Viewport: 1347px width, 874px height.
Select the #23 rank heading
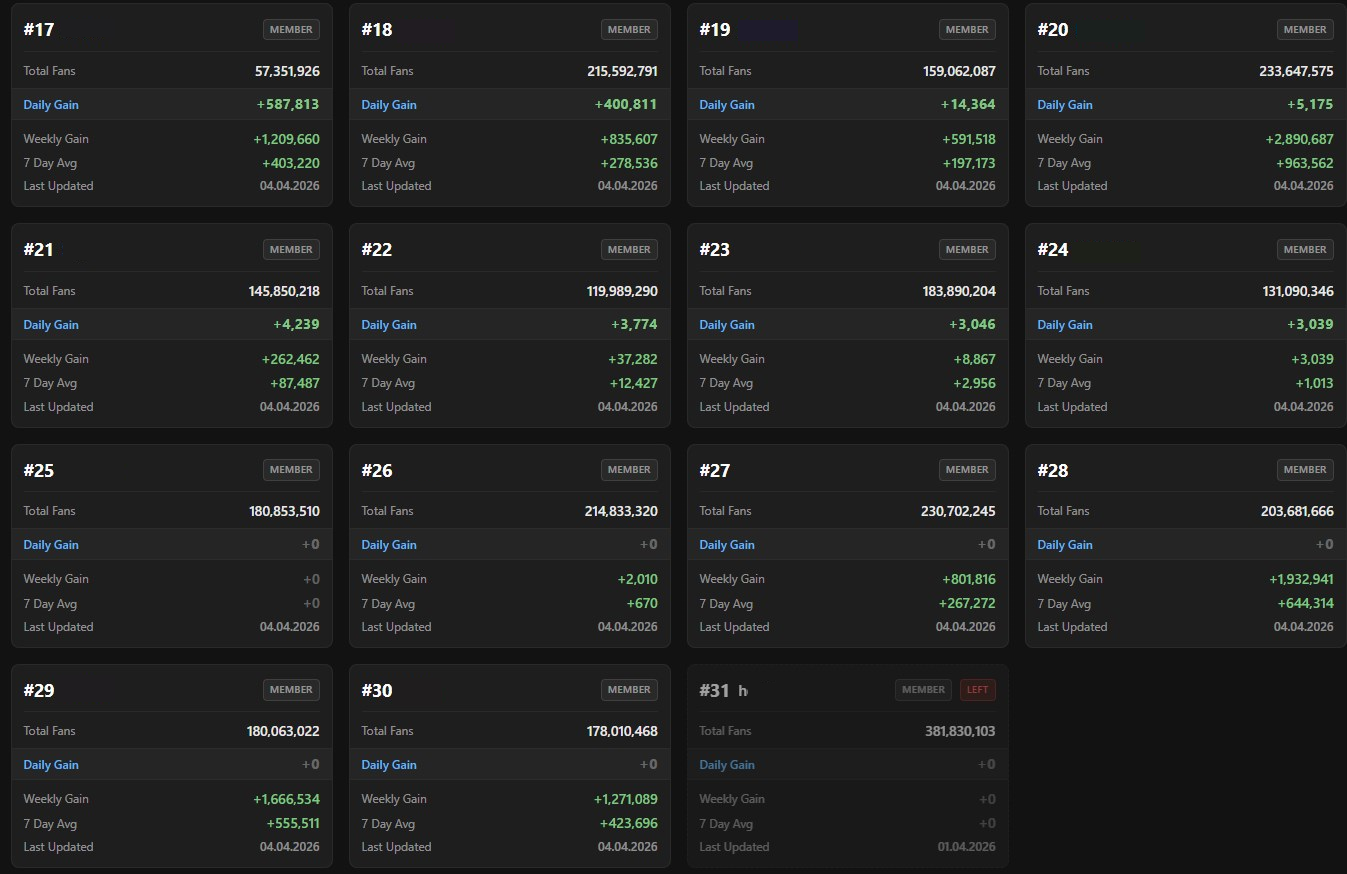click(715, 250)
